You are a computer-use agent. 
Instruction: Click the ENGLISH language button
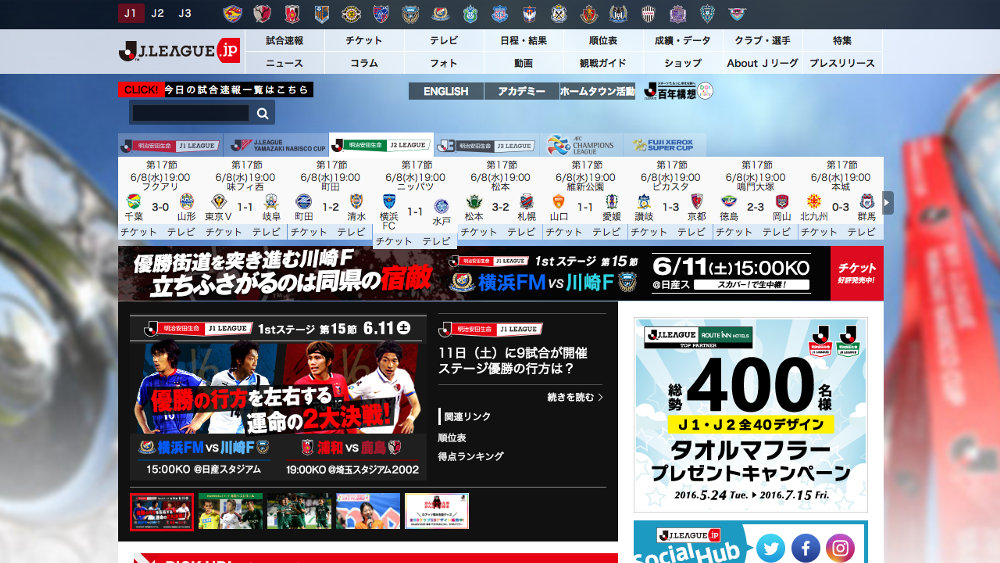point(446,91)
